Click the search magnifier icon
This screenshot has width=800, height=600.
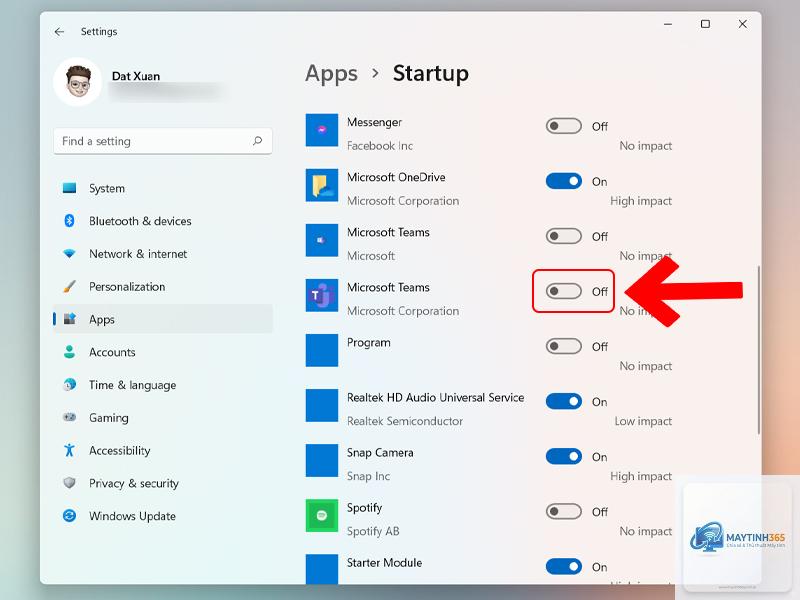click(x=258, y=141)
